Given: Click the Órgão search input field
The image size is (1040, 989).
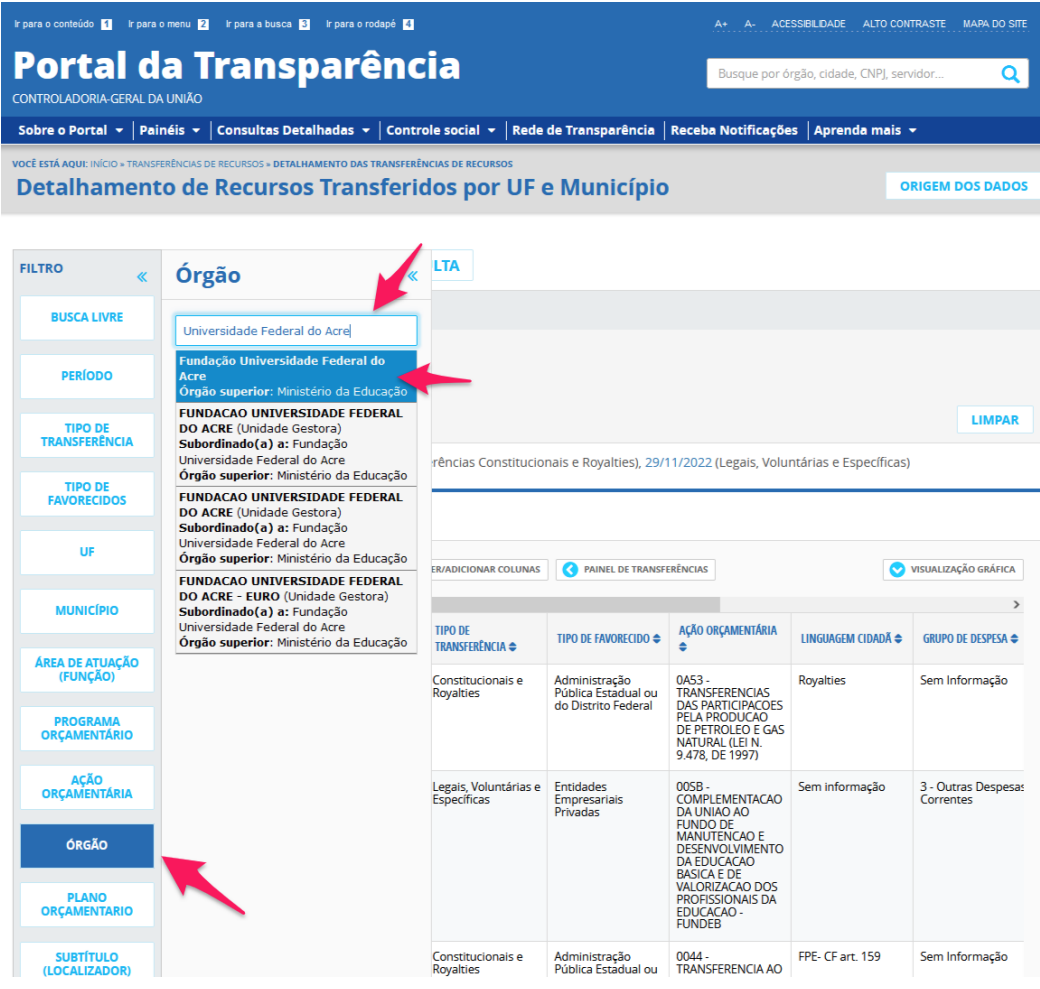Looking at the screenshot, I should (x=296, y=331).
